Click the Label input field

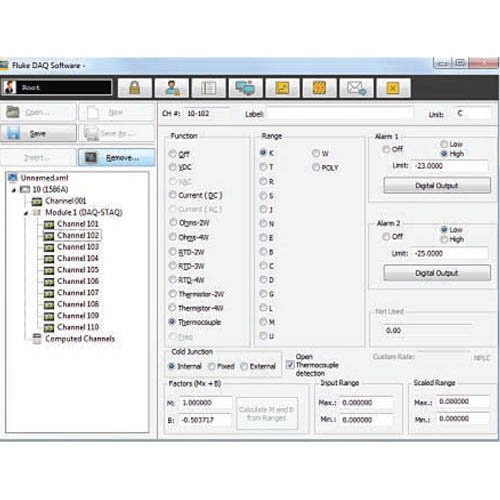(x=339, y=114)
